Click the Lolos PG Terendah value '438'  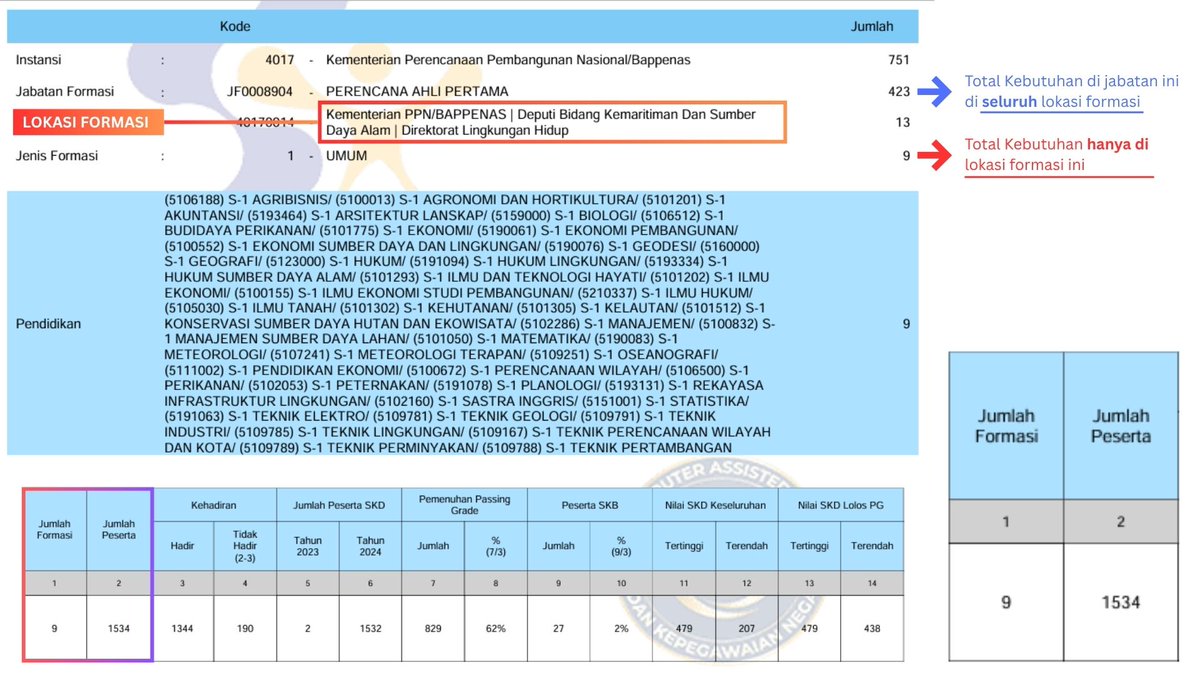(x=871, y=628)
